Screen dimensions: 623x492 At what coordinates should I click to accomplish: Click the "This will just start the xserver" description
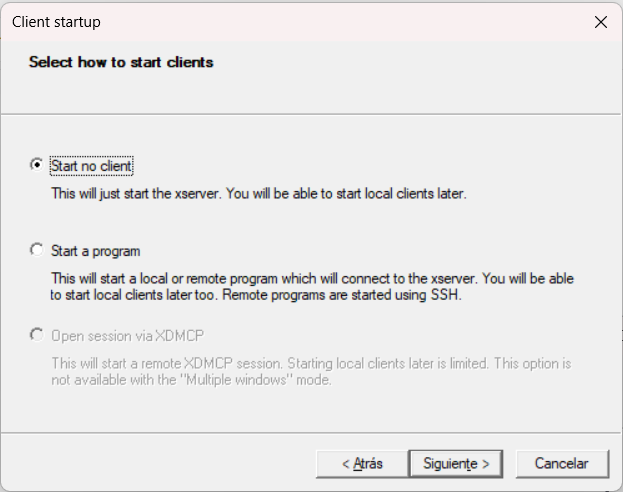coord(258,193)
